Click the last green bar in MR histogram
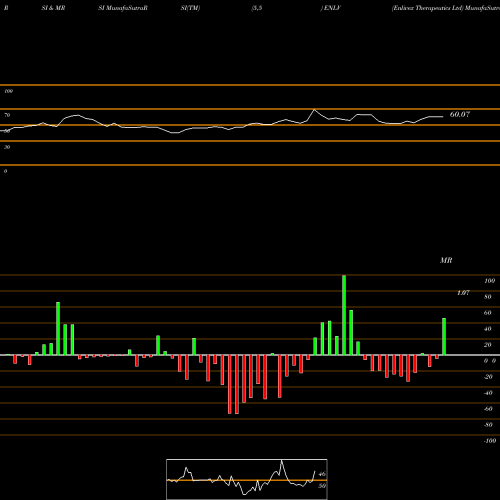This screenshot has height=500, width=500. click(x=444, y=337)
